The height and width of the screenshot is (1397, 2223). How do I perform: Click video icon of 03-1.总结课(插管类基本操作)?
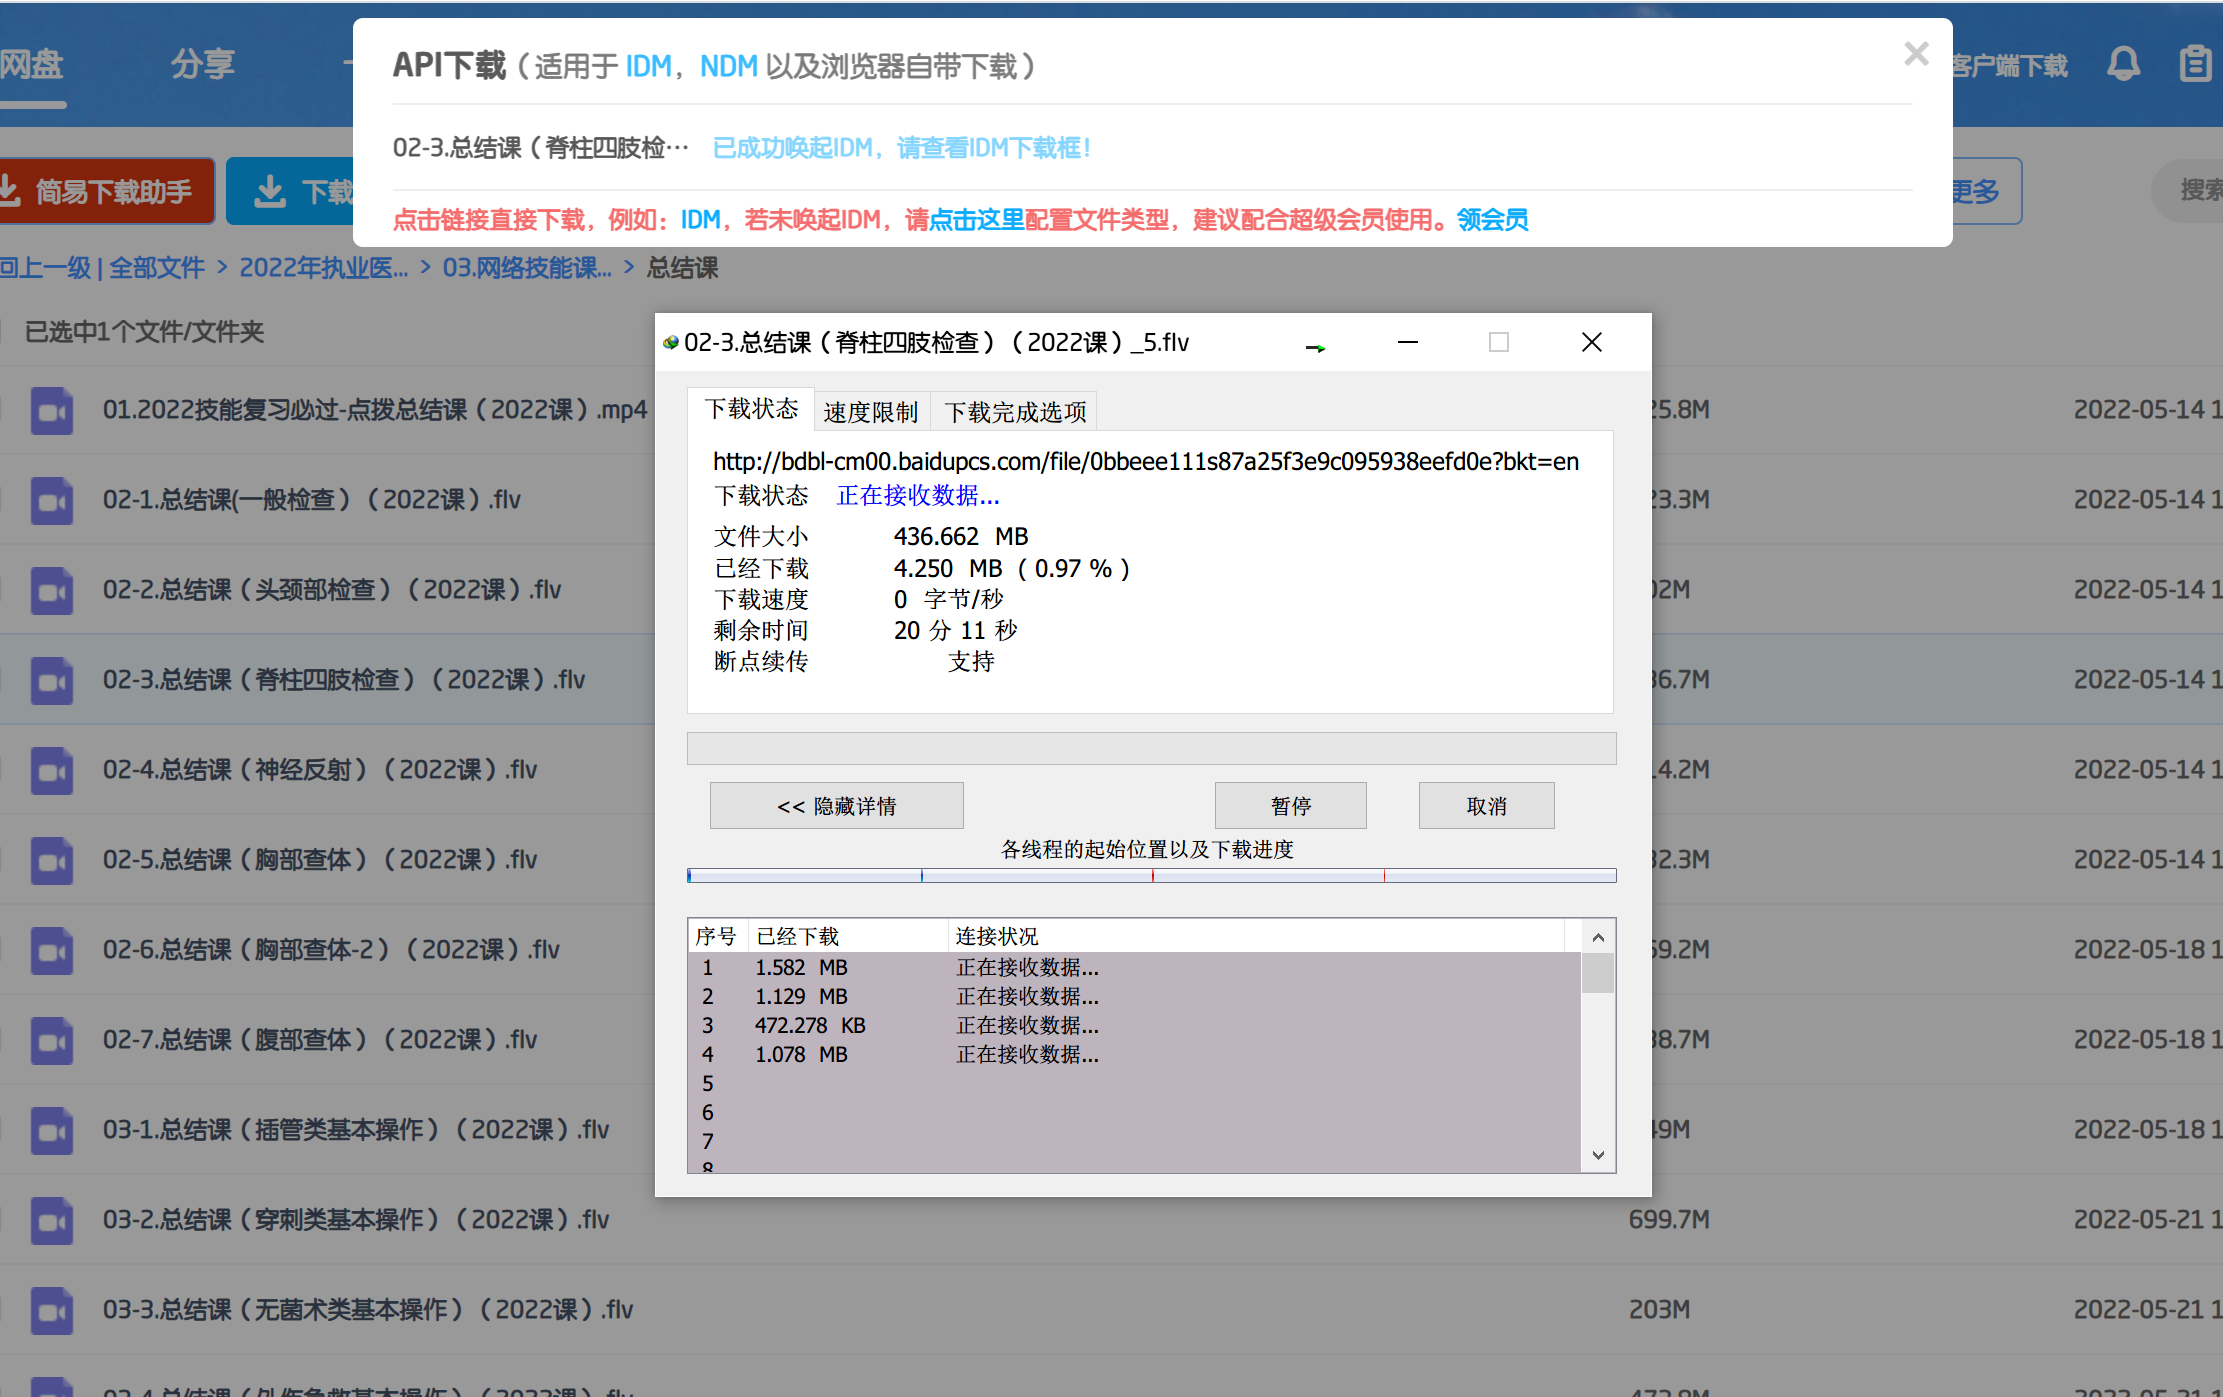pyautogui.click(x=51, y=1130)
